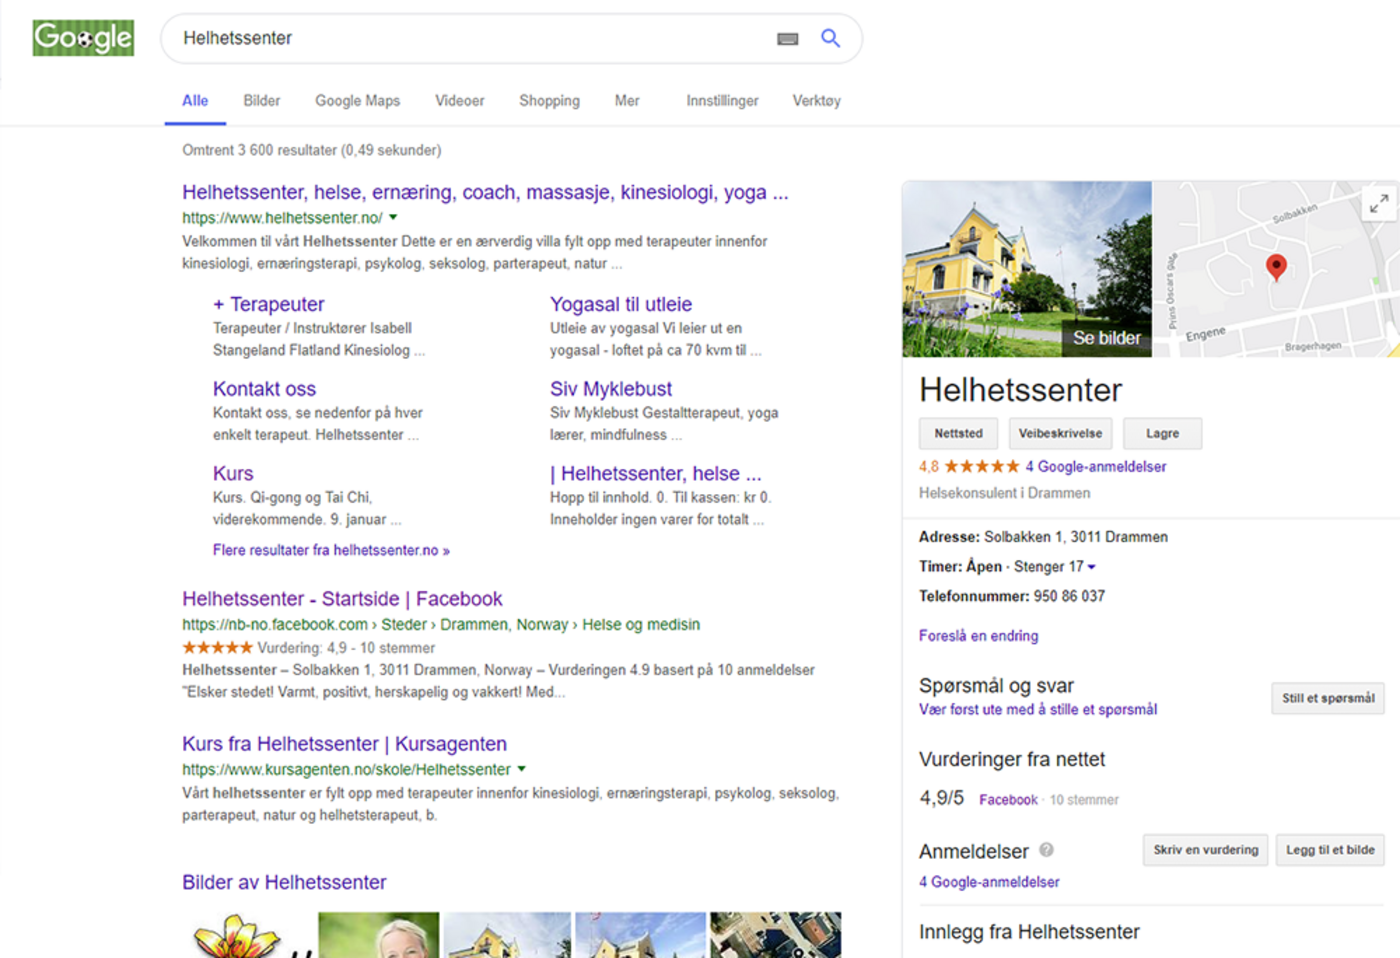Click the help icon beside Anmeldelser
Image resolution: width=1400 pixels, height=958 pixels.
coord(1046,850)
